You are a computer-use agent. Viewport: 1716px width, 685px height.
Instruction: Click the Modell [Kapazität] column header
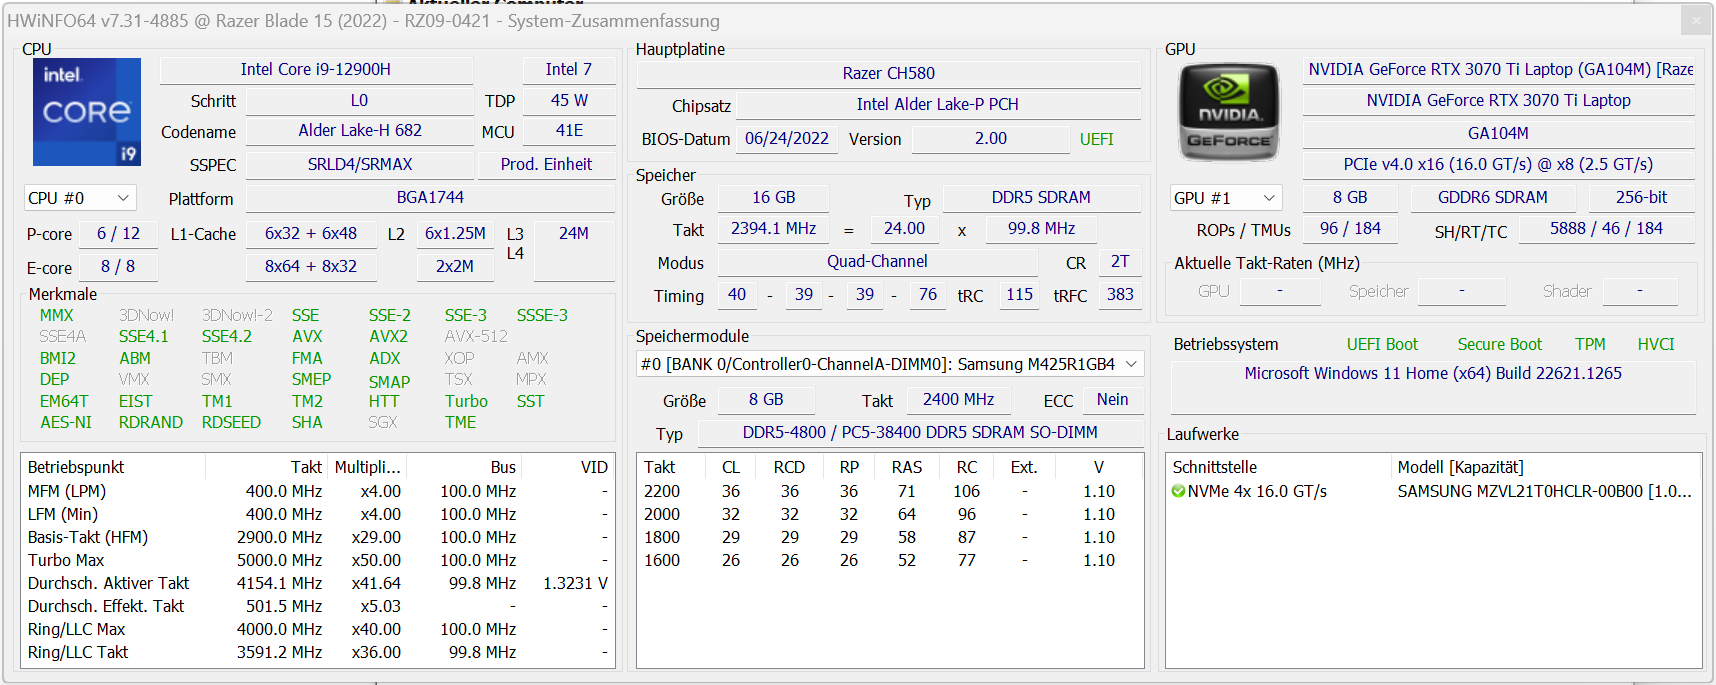[1460, 467]
